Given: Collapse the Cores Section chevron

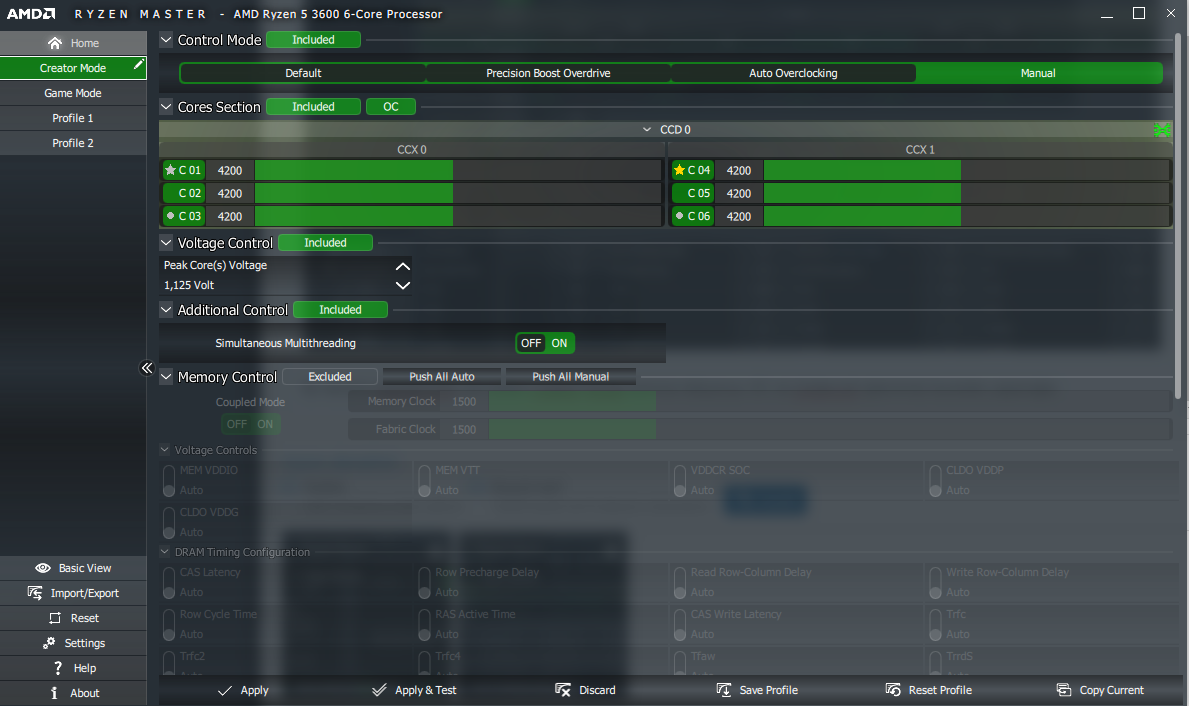Looking at the screenshot, I should pyautogui.click(x=166, y=106).
